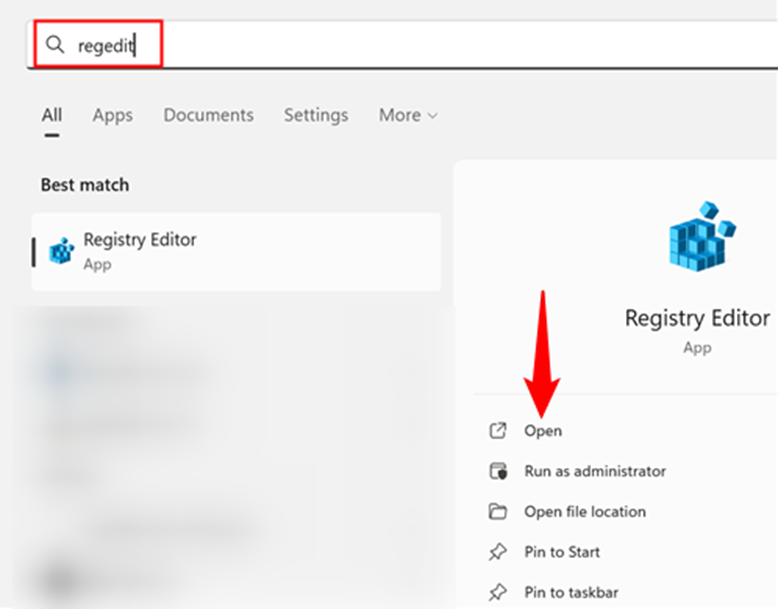Switch to the Apps tab

[113, 115]
